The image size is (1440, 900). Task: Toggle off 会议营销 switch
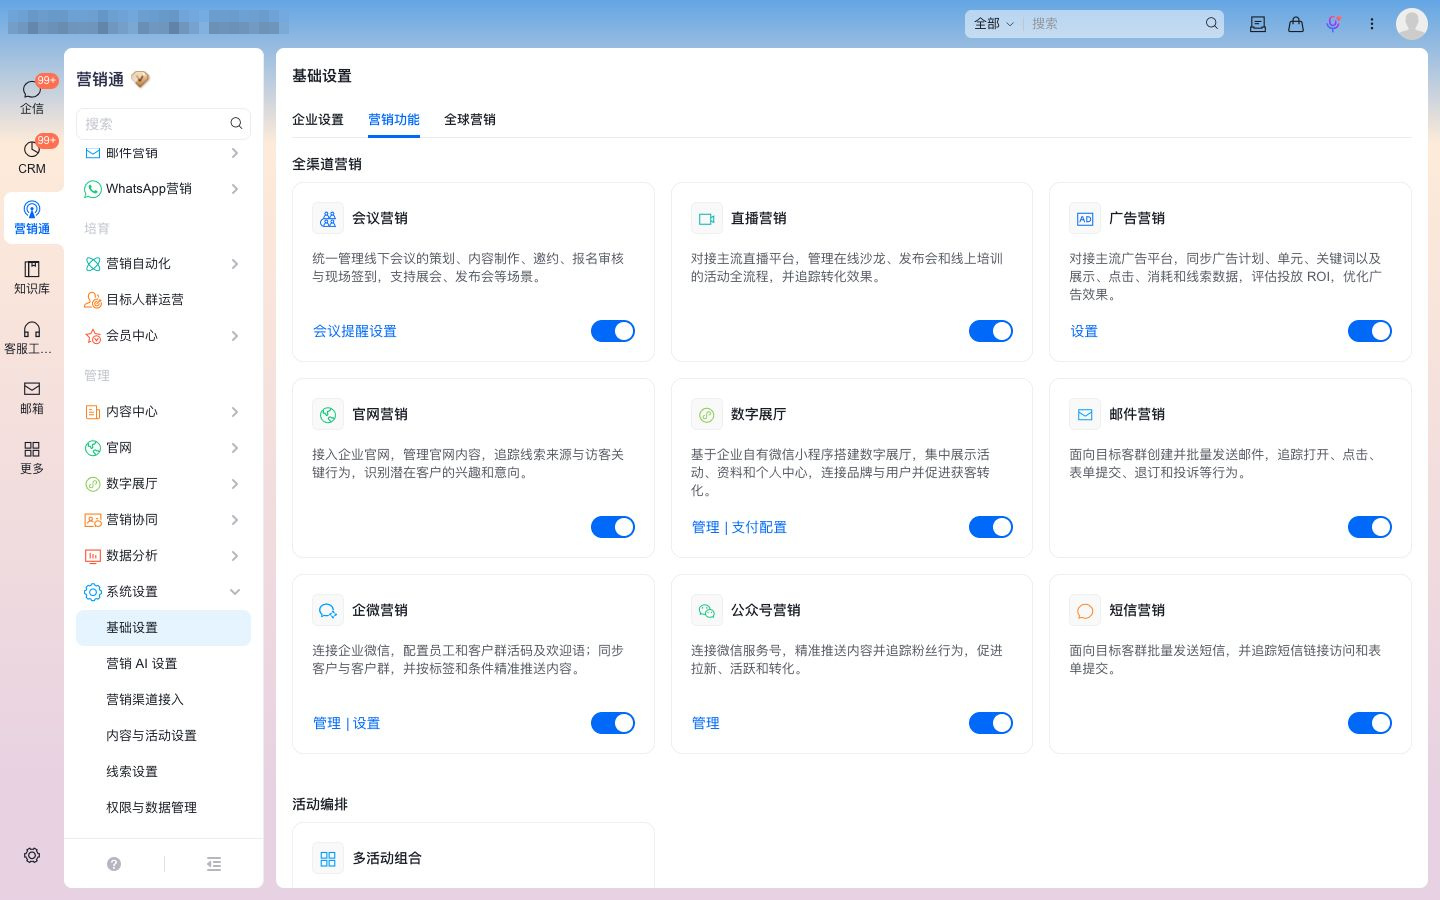click(x=613, y=331)
